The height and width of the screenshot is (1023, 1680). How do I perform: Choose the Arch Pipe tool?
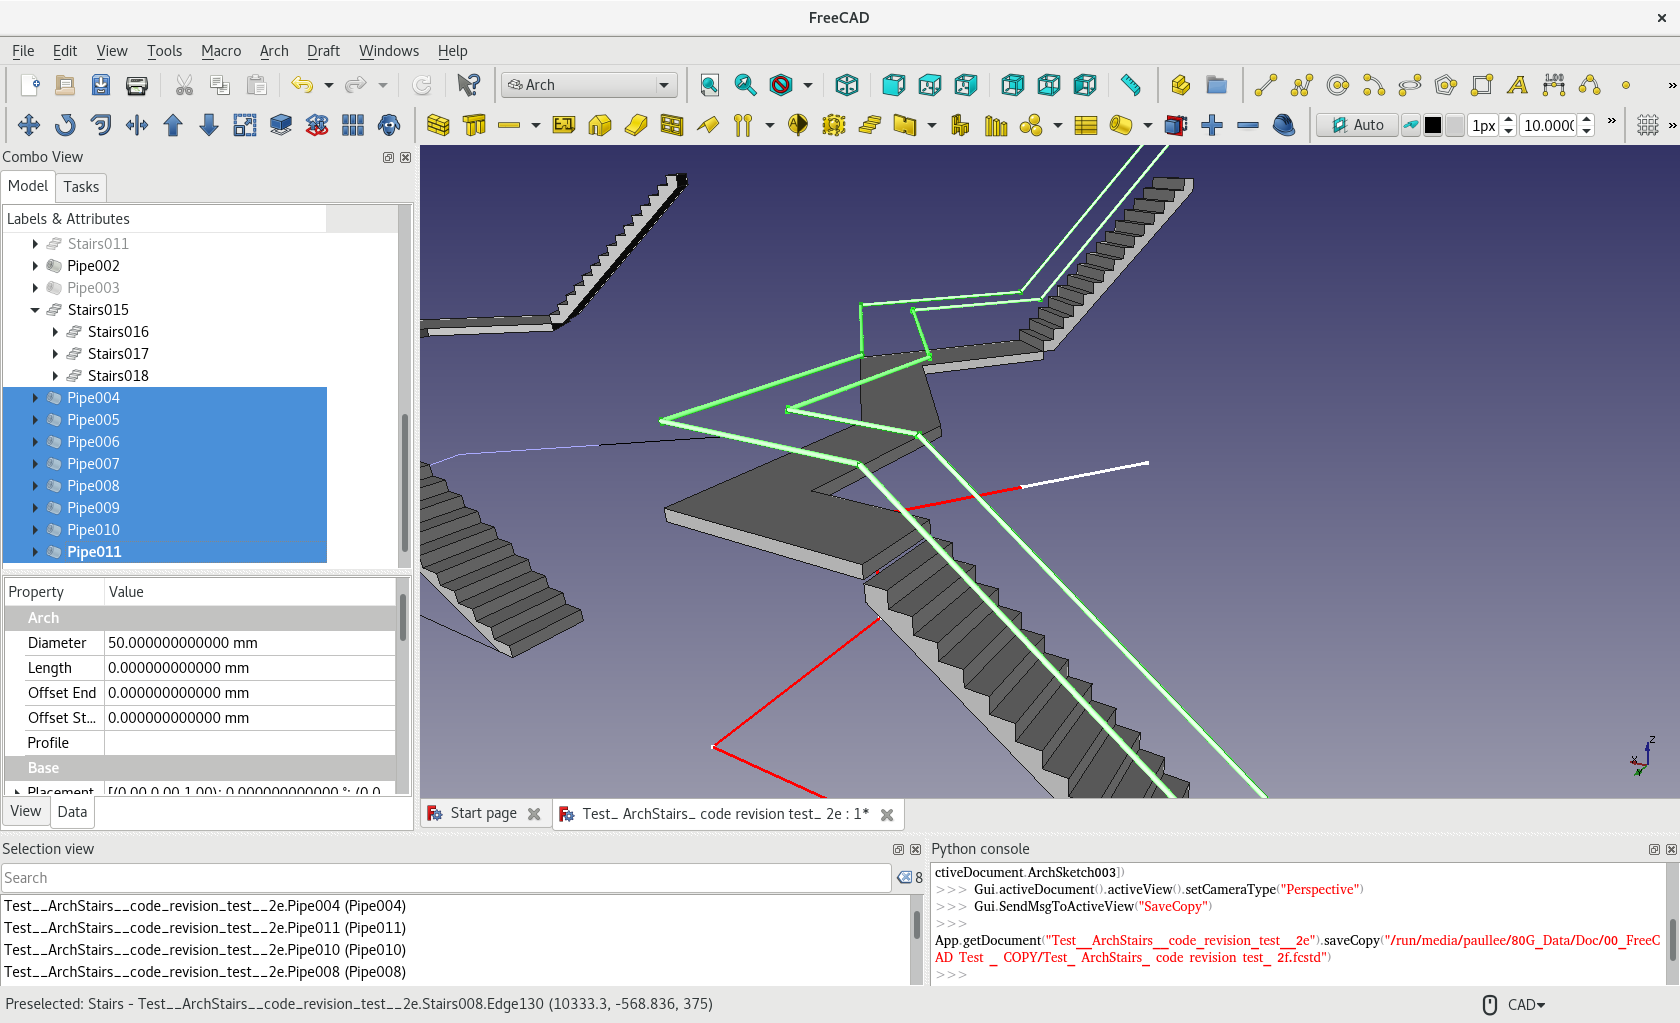(x=1120, y=125)
